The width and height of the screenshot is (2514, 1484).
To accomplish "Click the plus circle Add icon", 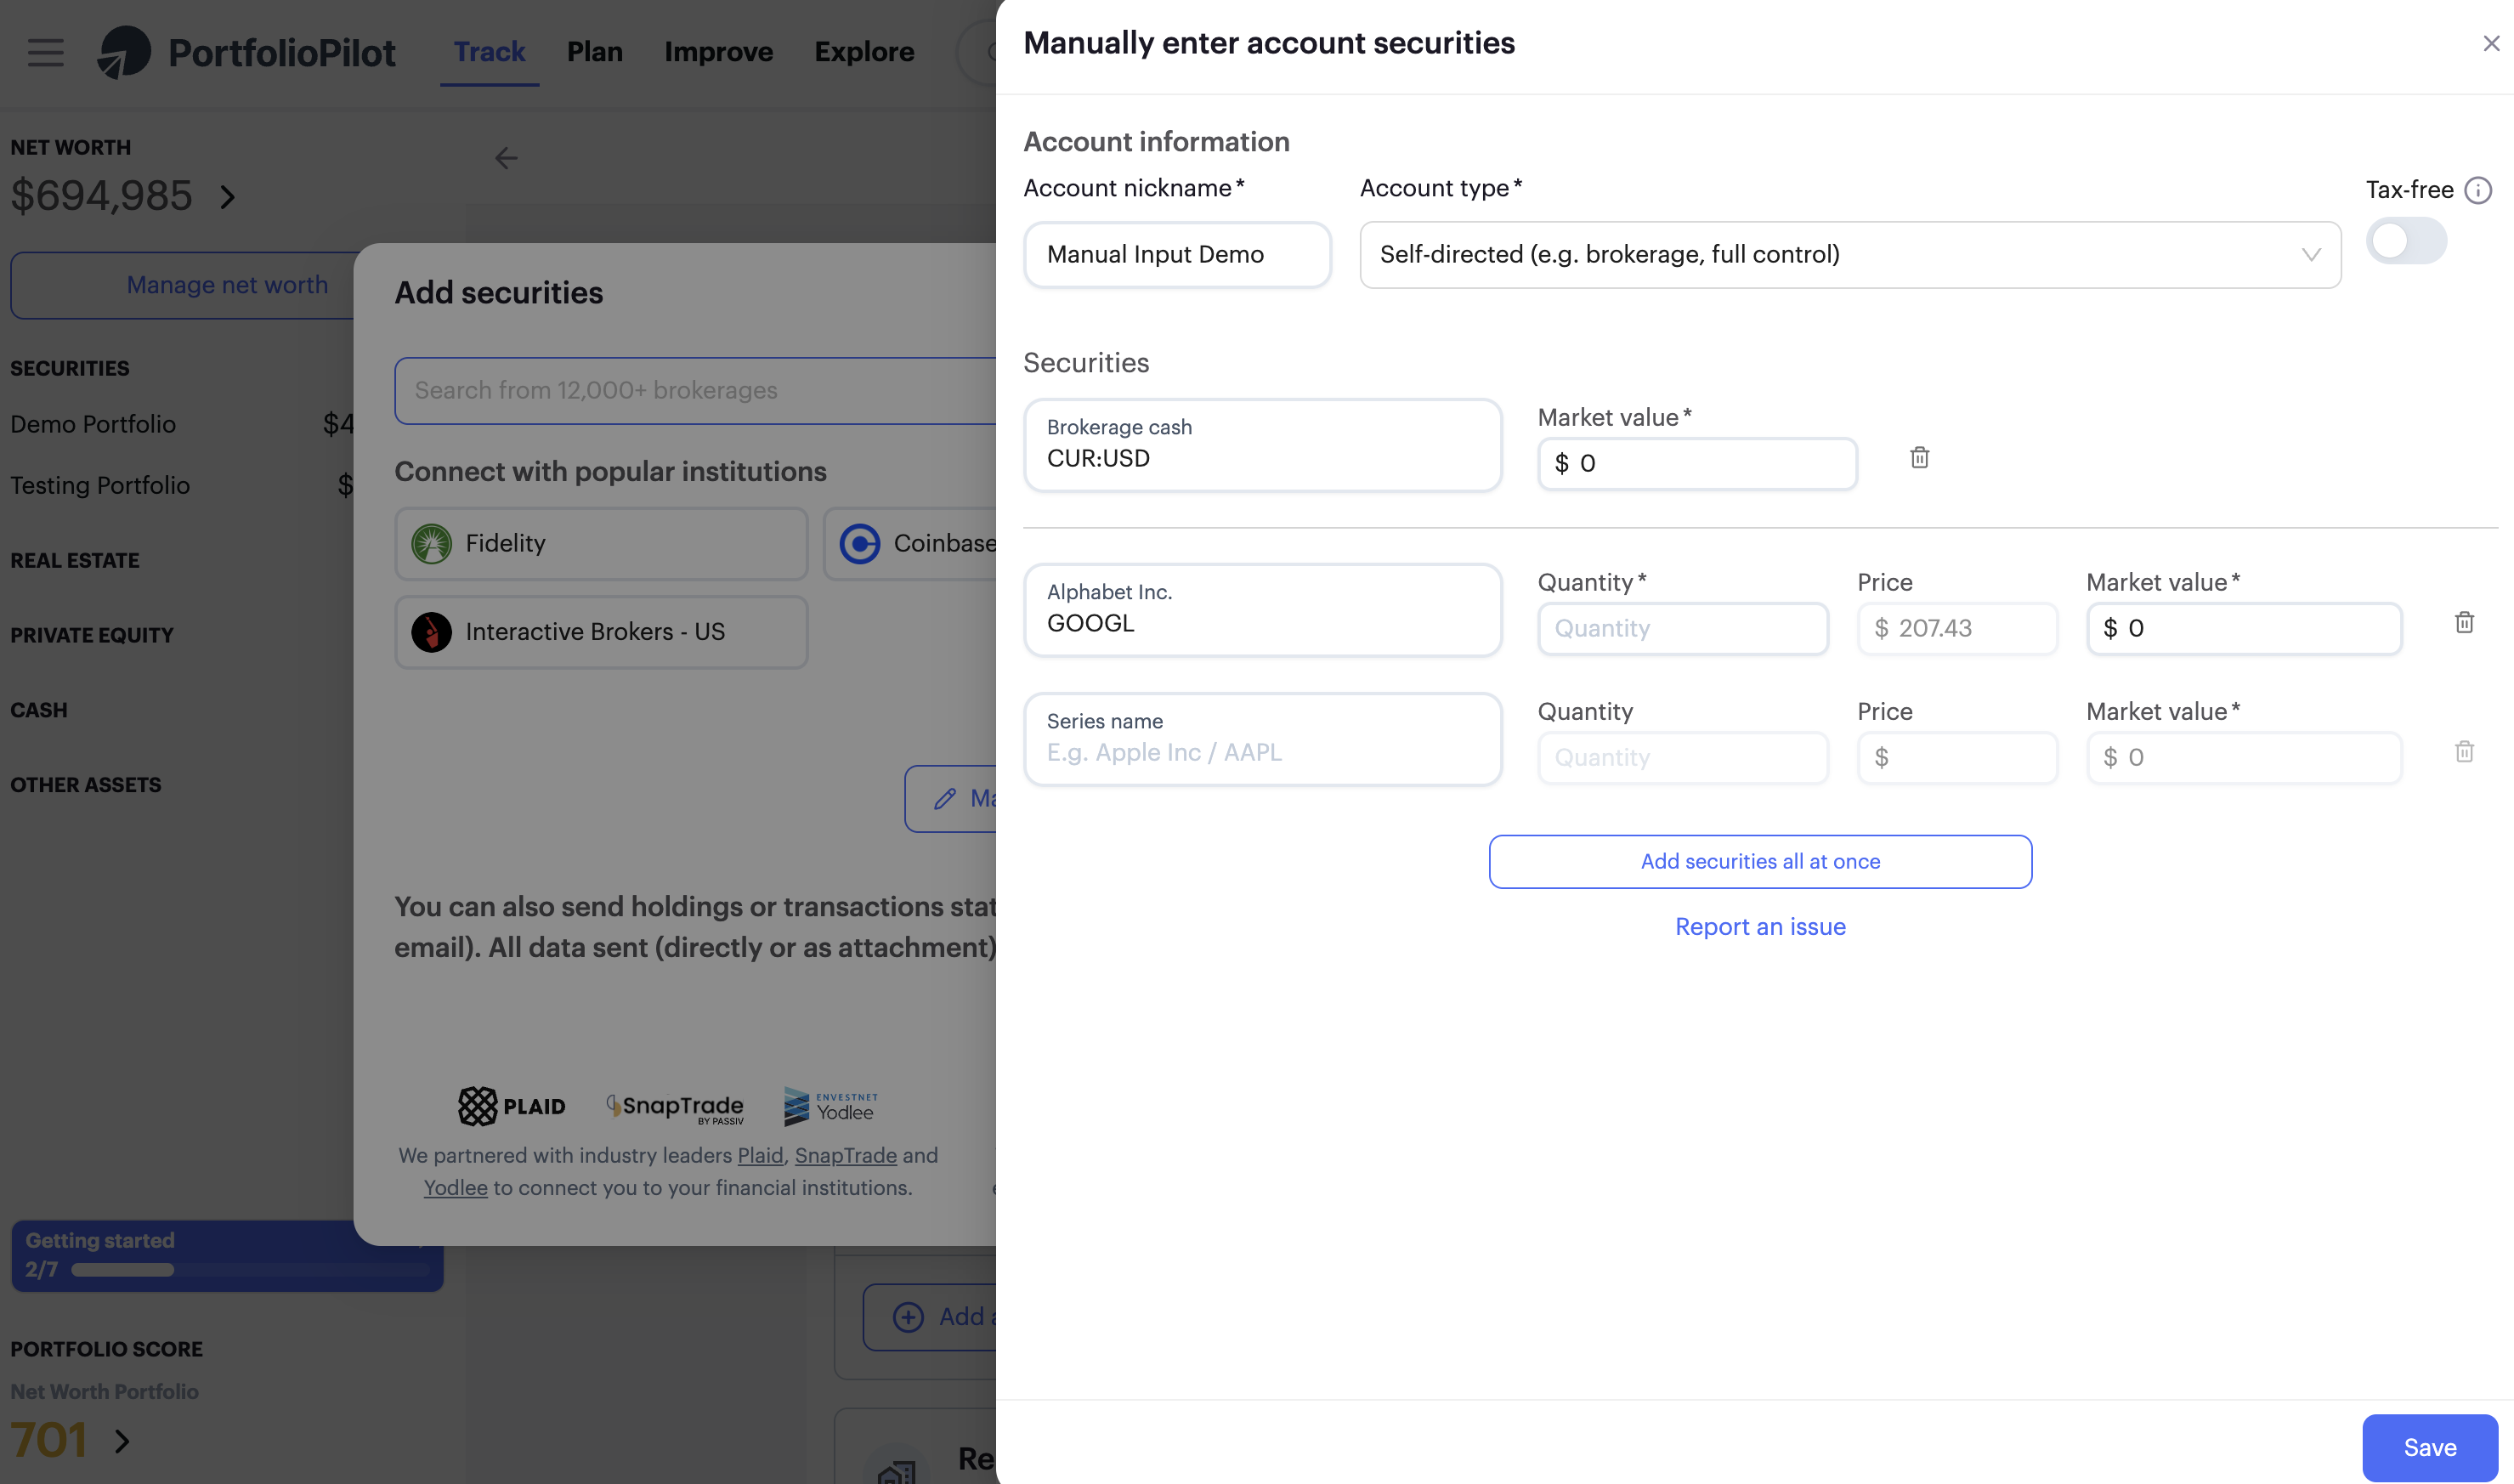I will click(x=908, y=1316).
